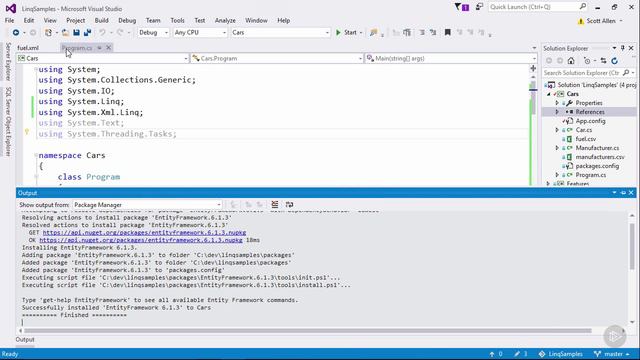Expand the Properties node in Solution Explorer

pyautogui.click(x=557, y=103)
